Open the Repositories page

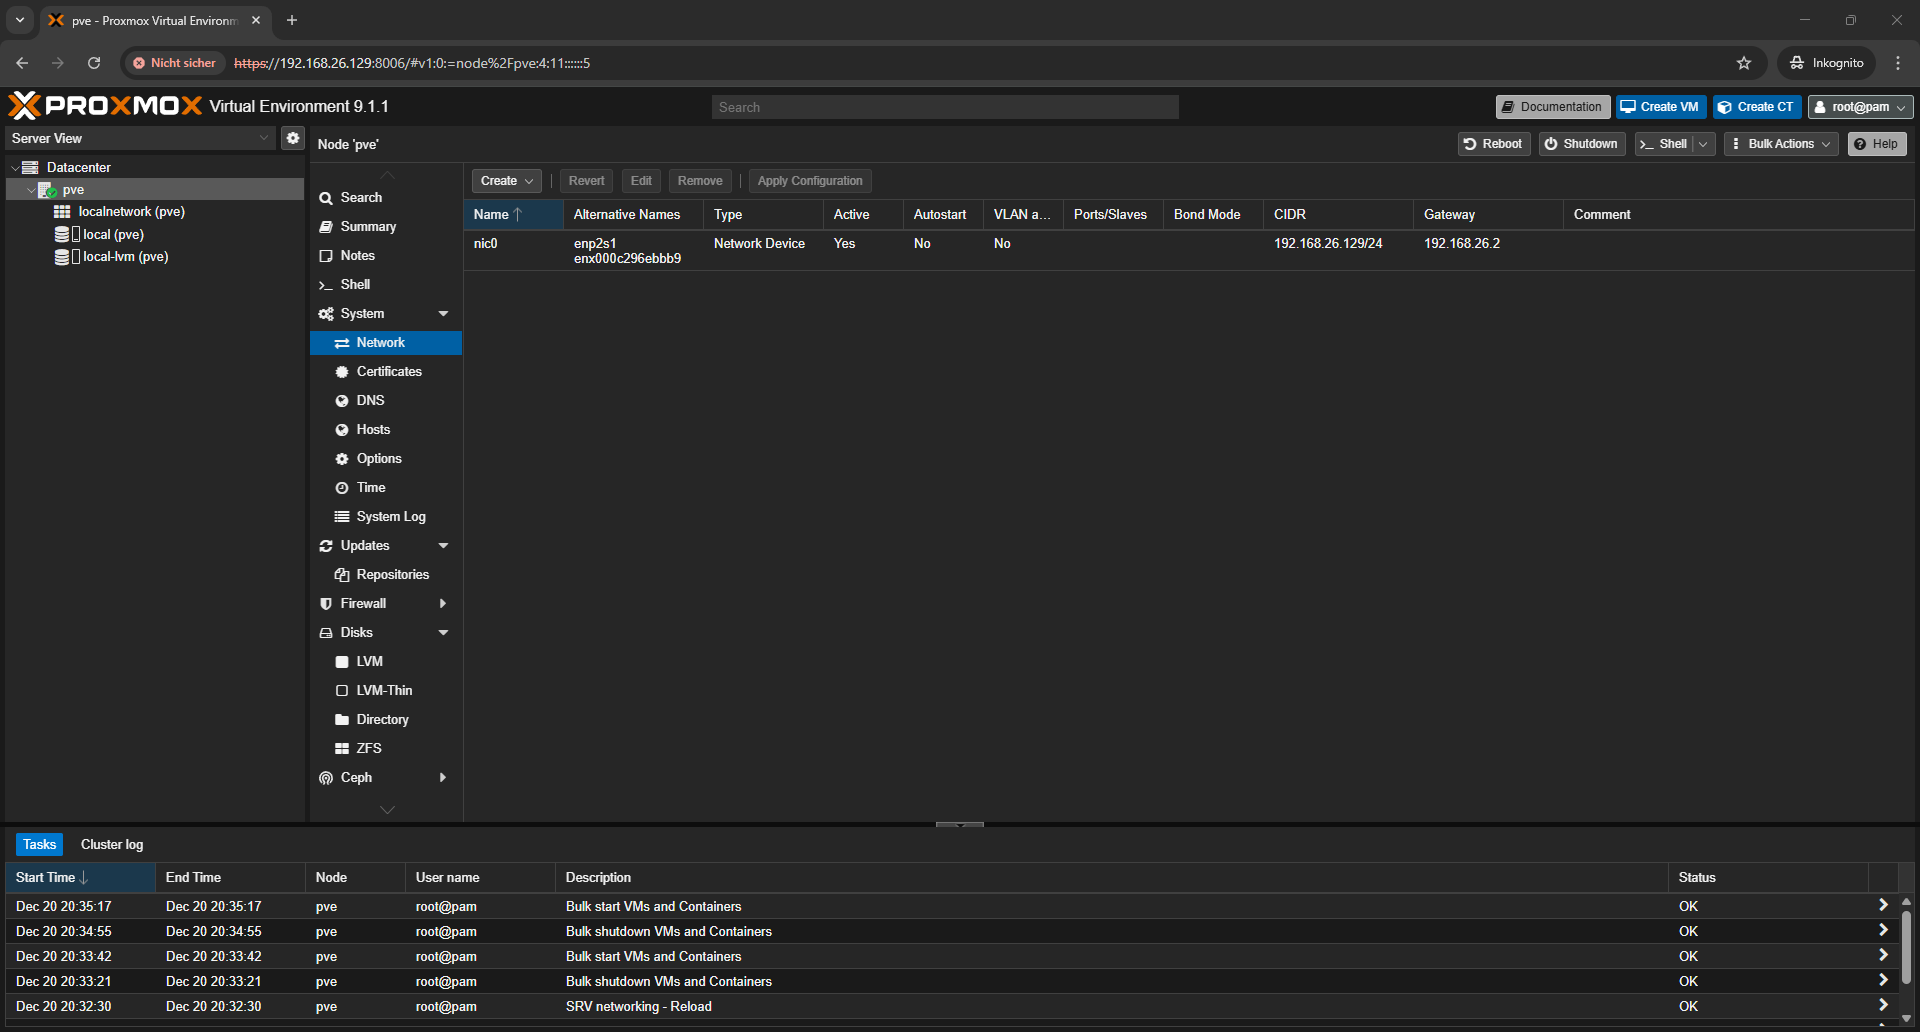(x=392, y=575)
